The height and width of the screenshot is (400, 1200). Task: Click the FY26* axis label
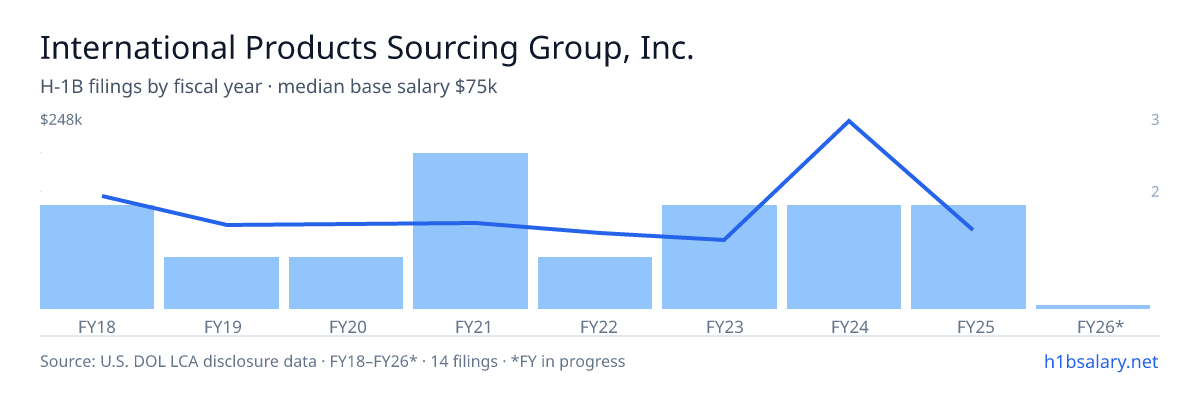click(x=1100, y=326)
